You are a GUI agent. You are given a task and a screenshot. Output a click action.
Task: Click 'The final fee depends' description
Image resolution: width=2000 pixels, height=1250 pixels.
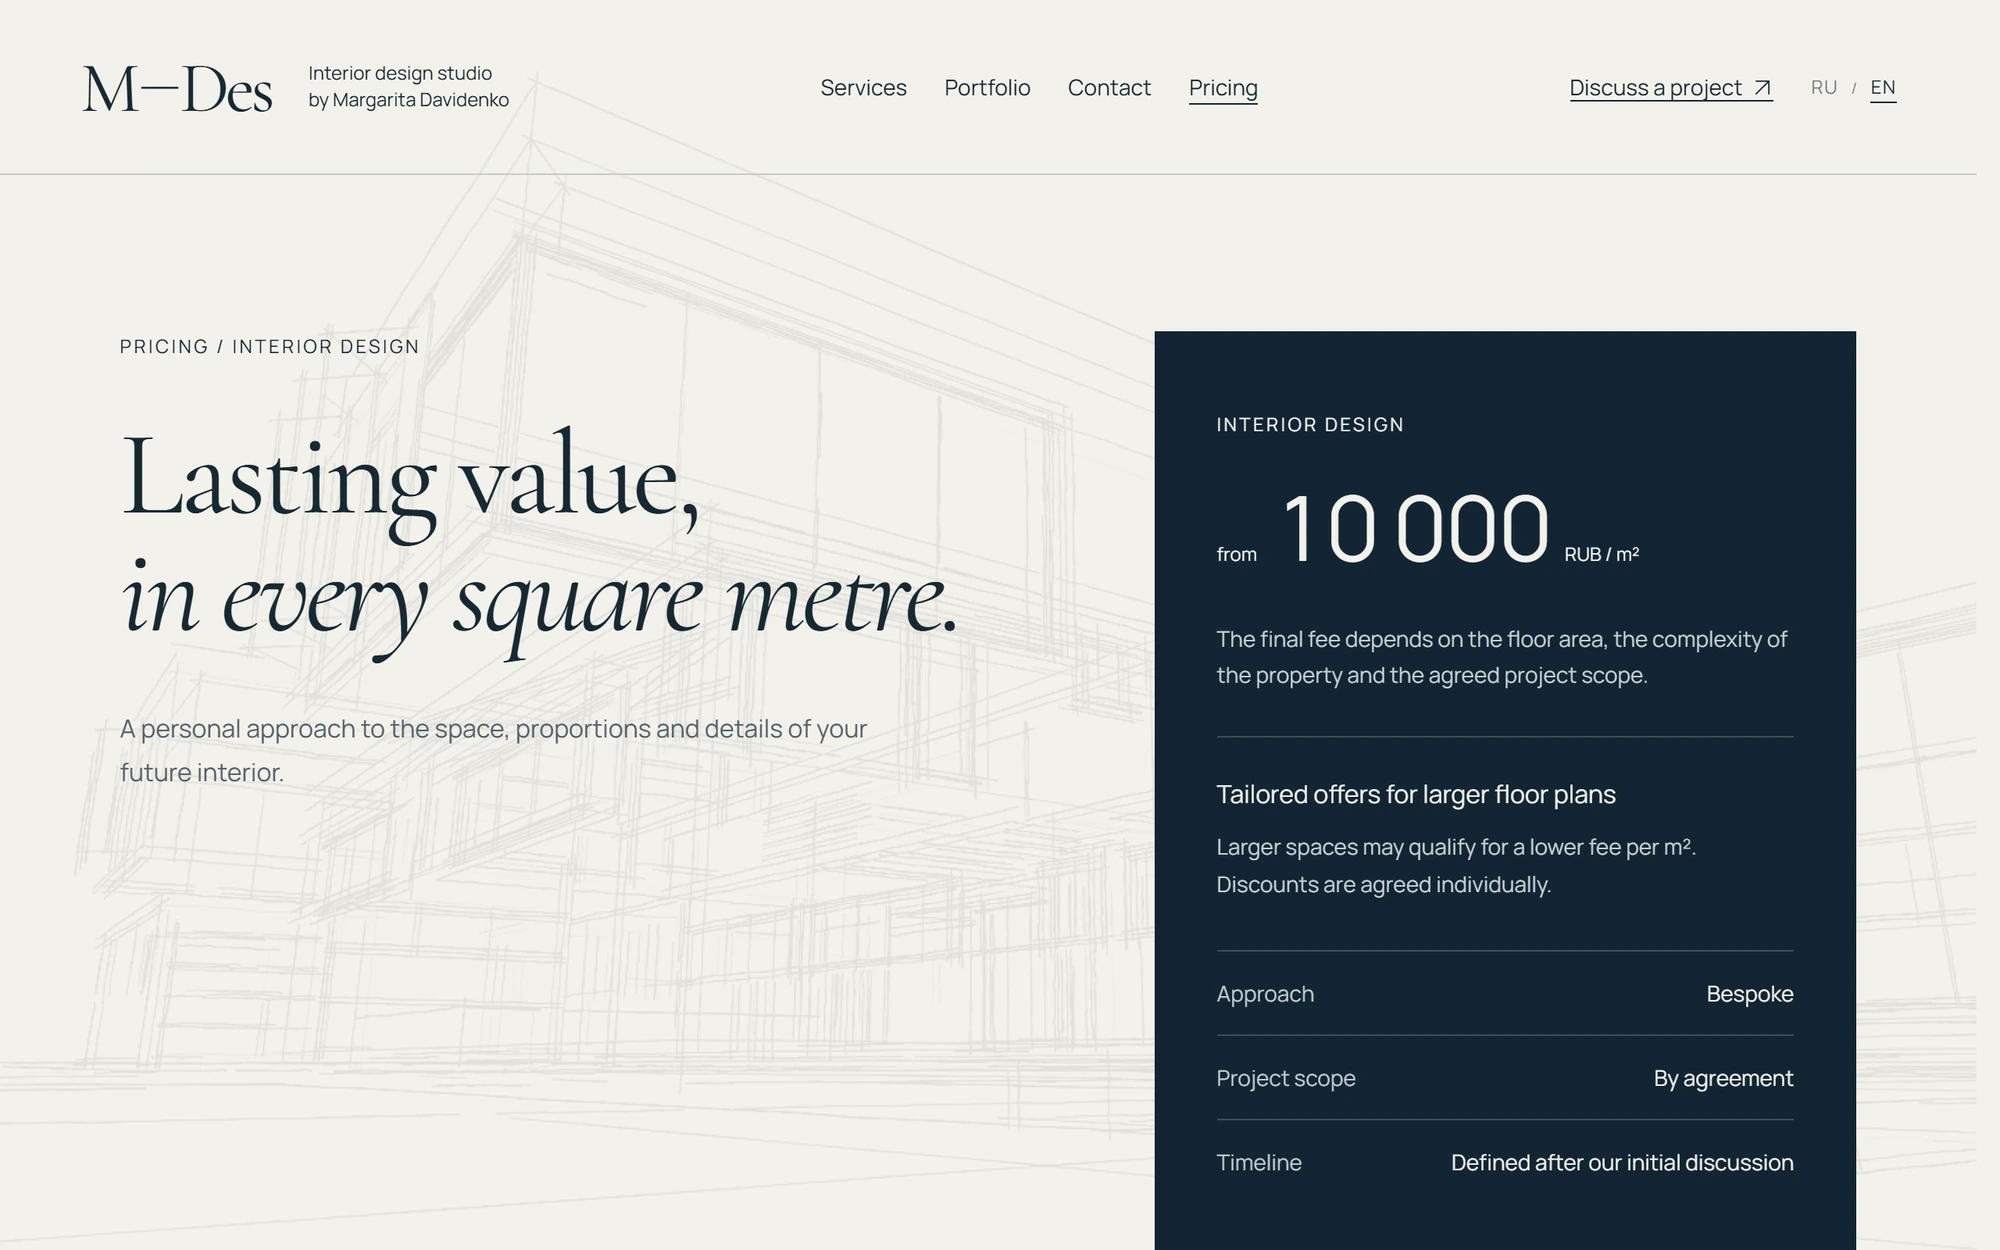pos(1501,657)
